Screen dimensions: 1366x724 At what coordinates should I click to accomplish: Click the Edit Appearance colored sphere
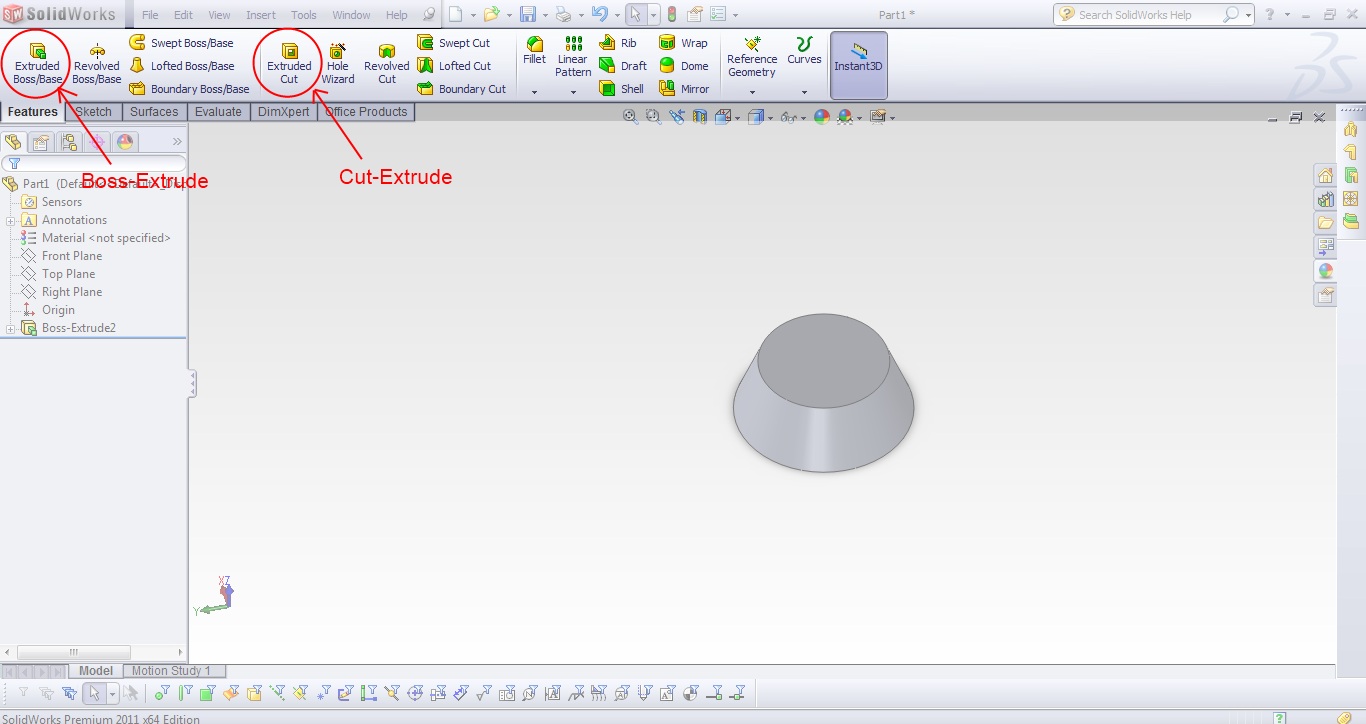tap(822, 116)
